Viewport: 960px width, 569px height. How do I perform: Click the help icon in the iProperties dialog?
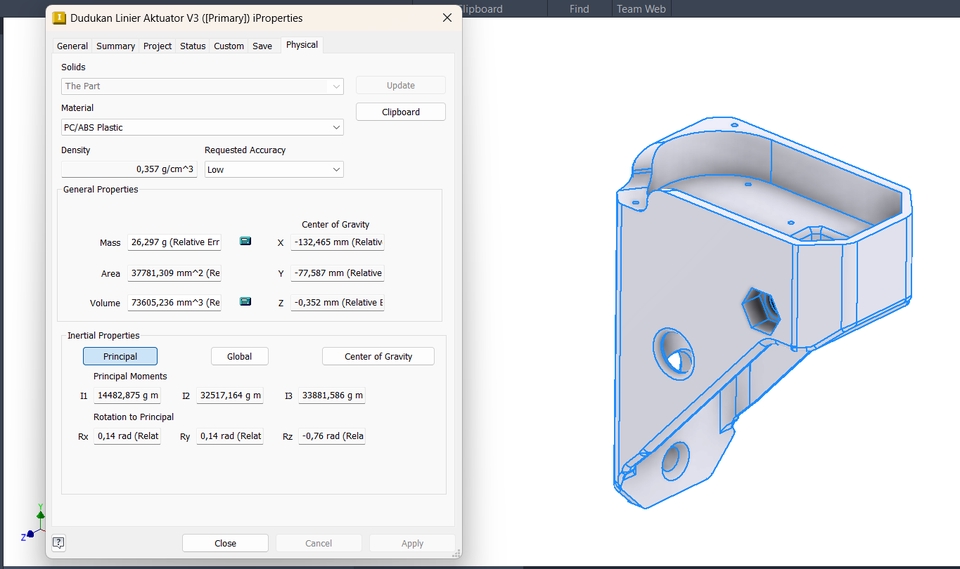coord(58,543)
